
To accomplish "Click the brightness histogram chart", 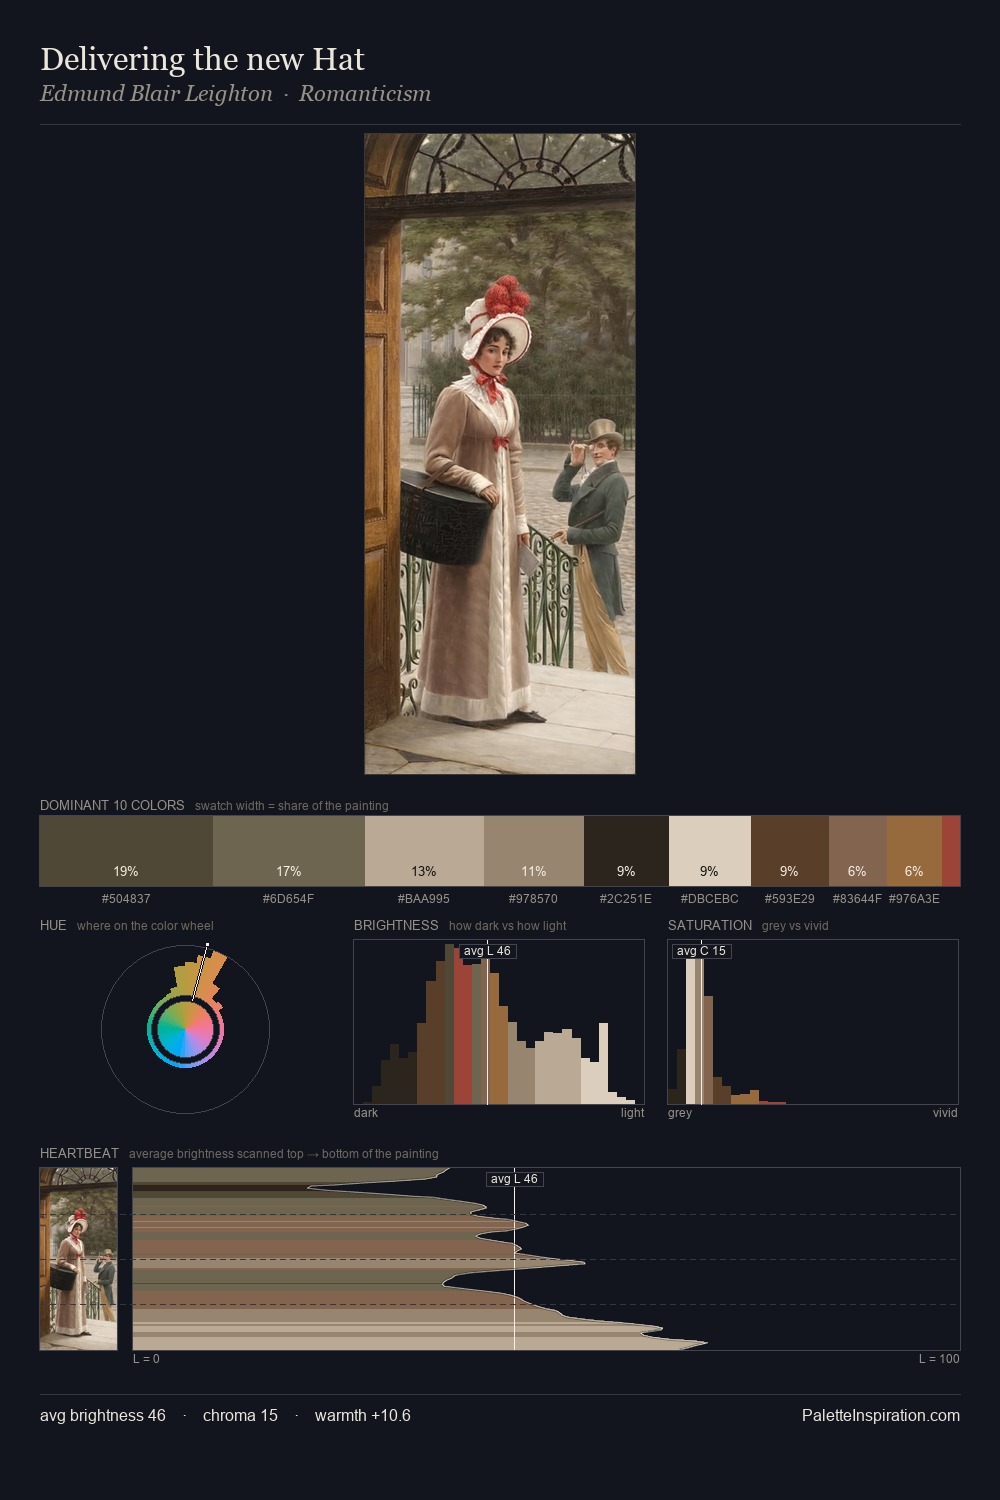I will tap(499, 1022).
